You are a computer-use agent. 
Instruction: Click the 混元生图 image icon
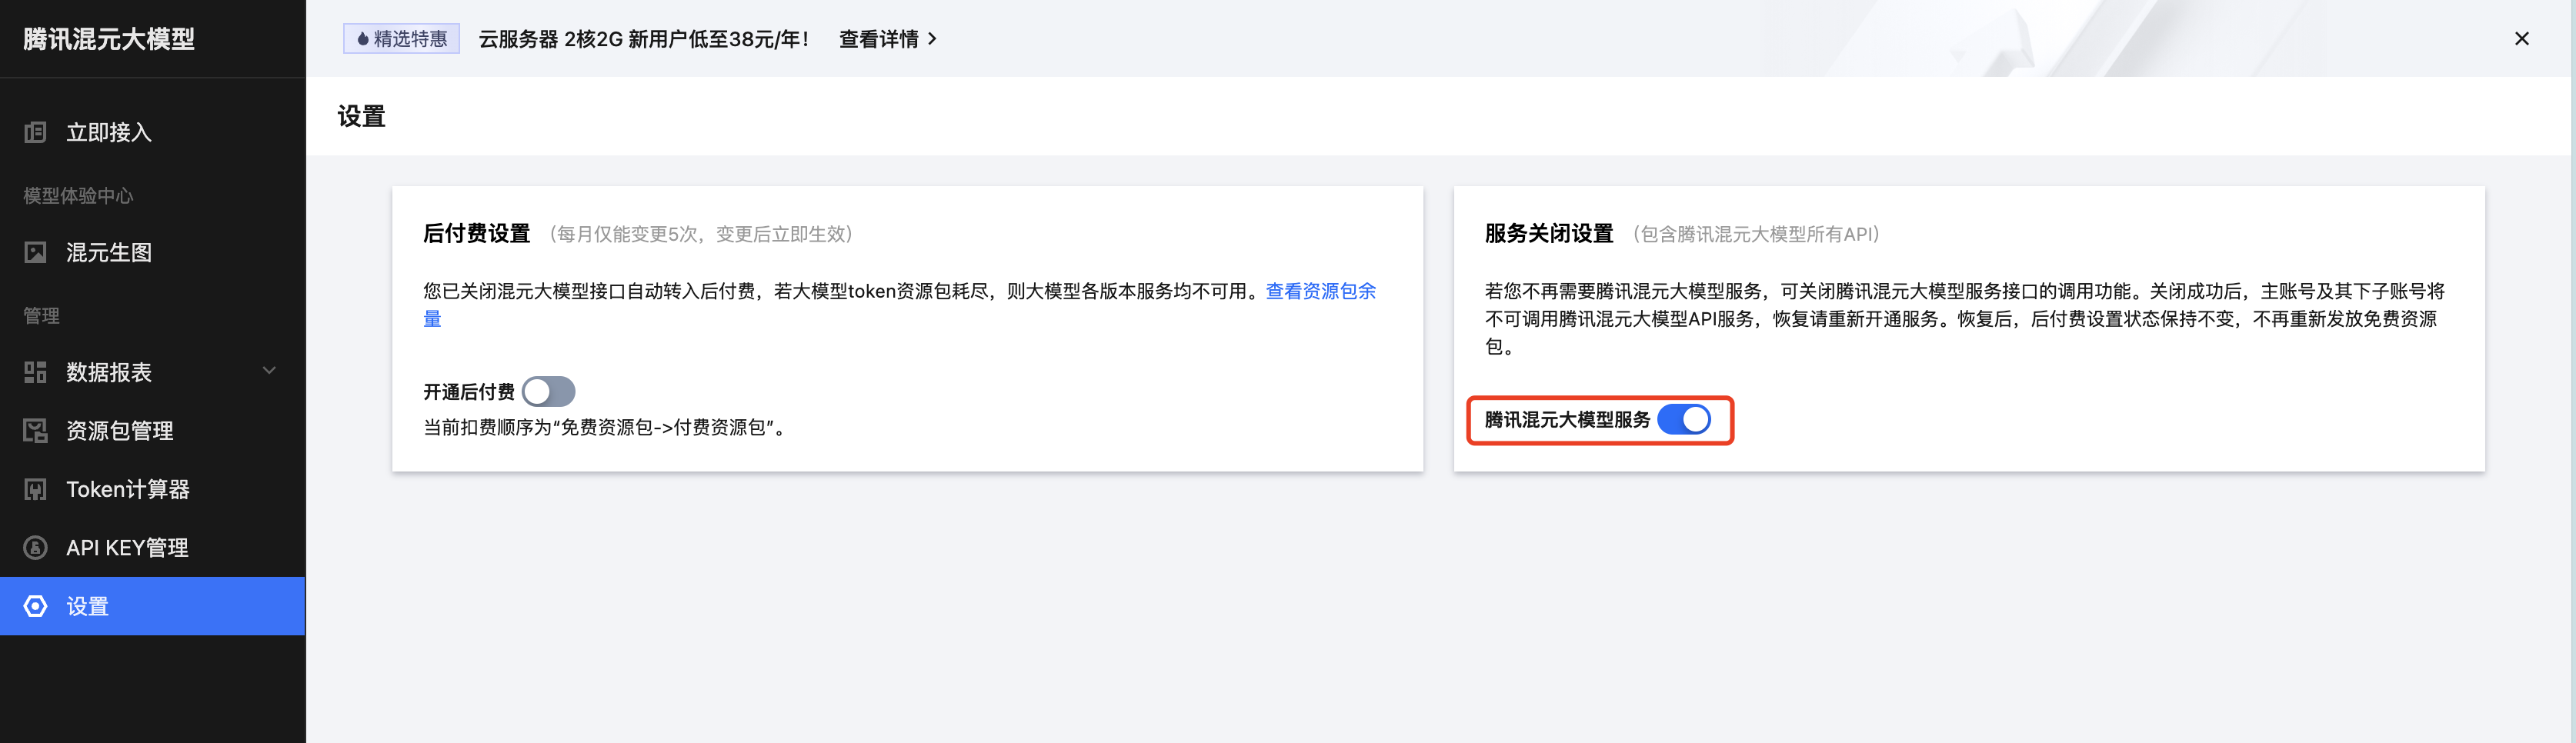(x=35, y=252)
